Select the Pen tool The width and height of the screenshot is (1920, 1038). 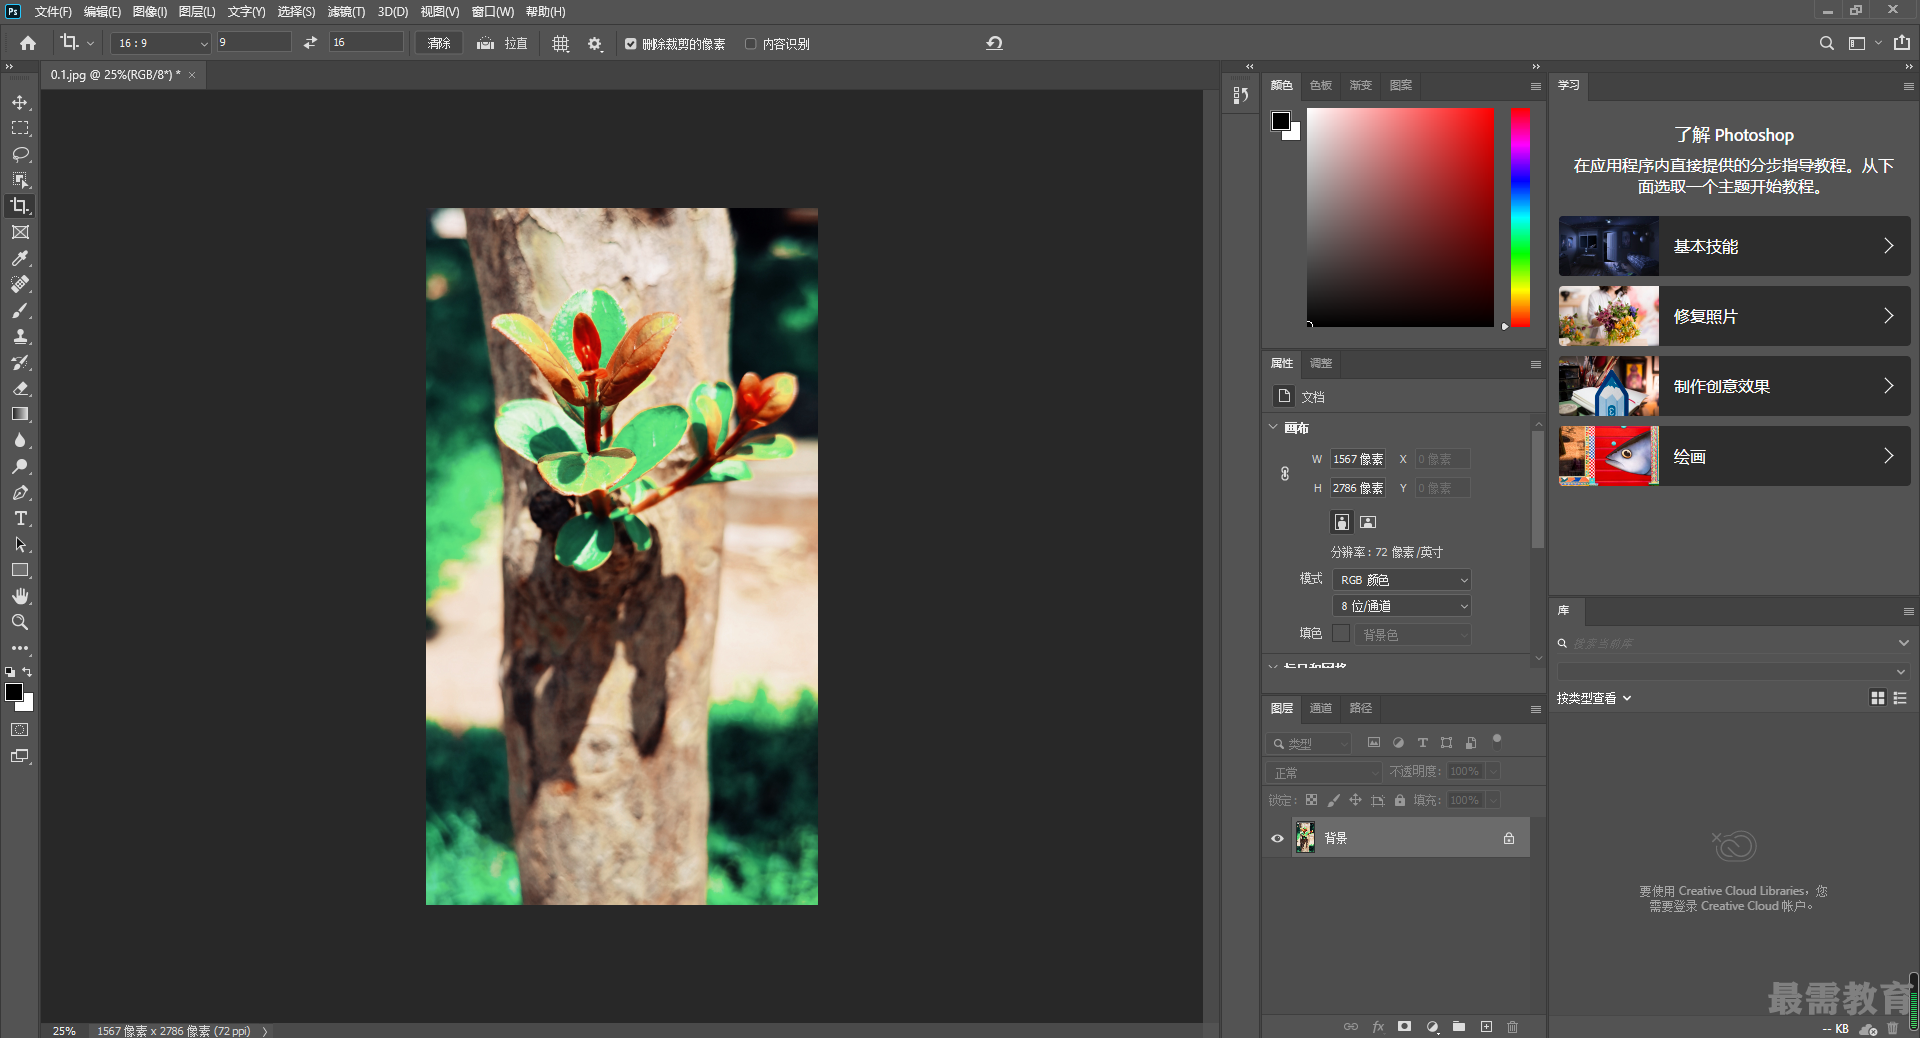click(20, 492)
